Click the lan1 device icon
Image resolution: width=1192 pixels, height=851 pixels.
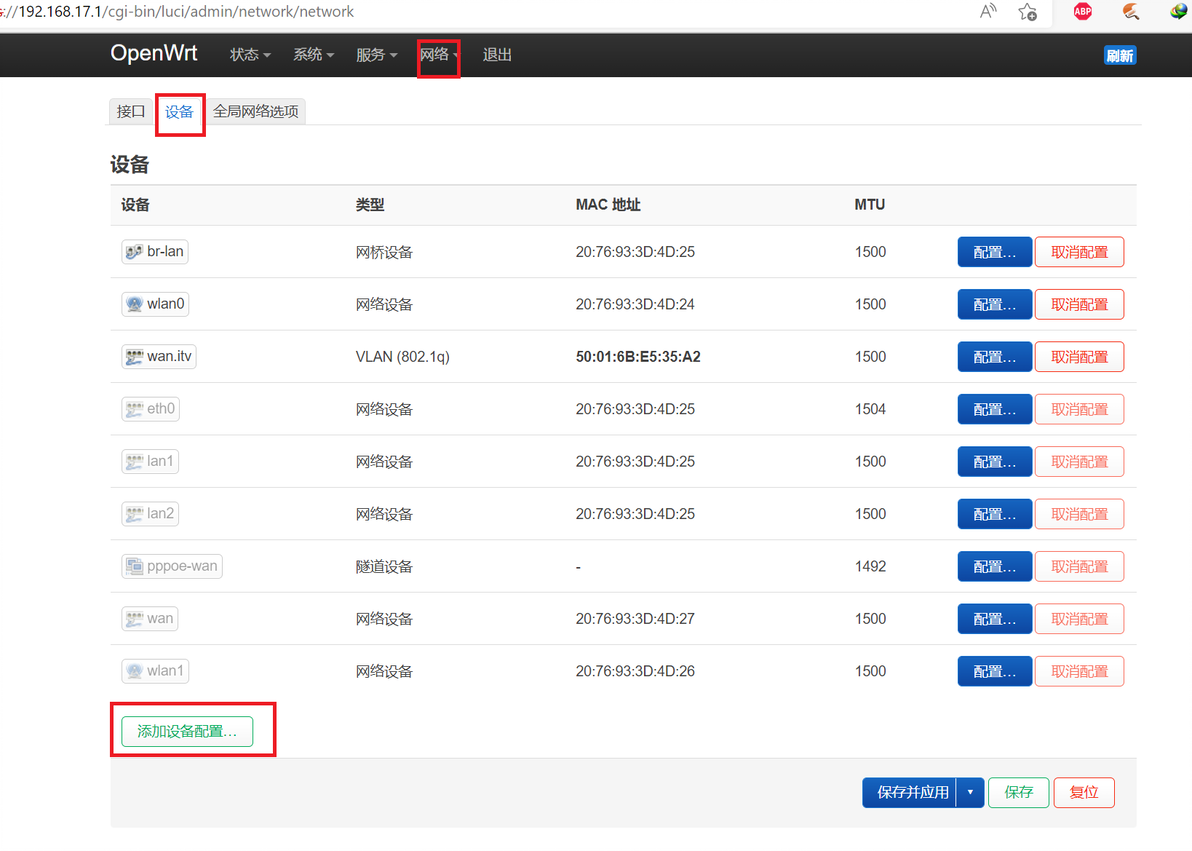(x=134, y=462)
